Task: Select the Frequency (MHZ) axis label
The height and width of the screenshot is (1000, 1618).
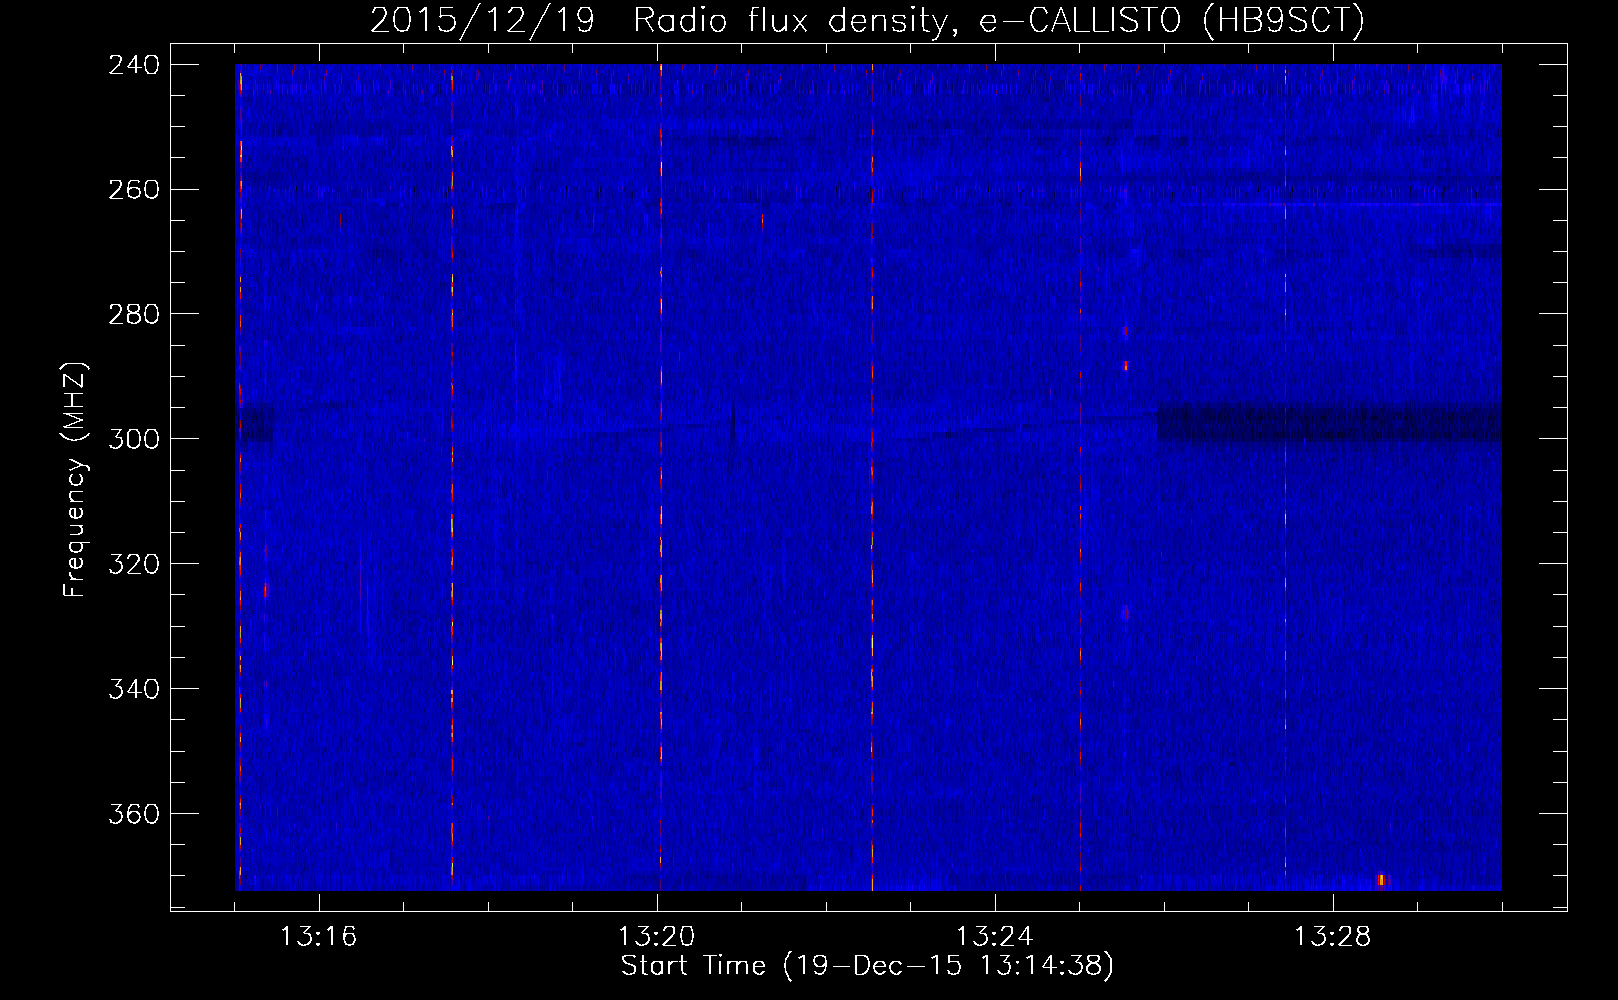Action: [x=75, y=479]
